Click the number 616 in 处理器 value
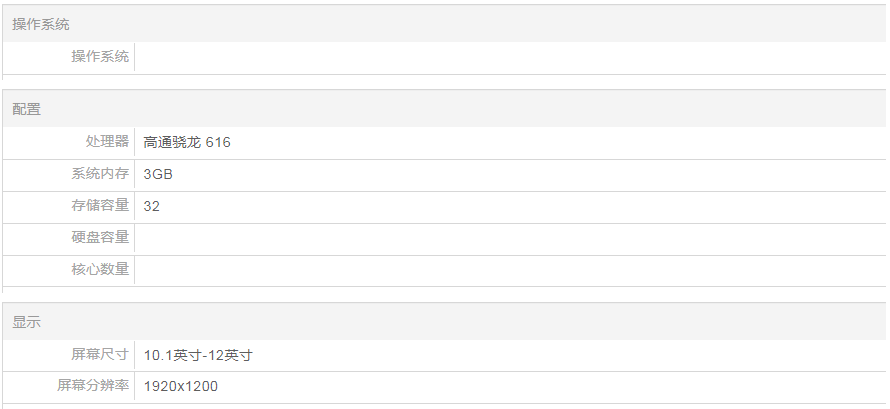Screen dimensions: 890x409 (218, 142)
